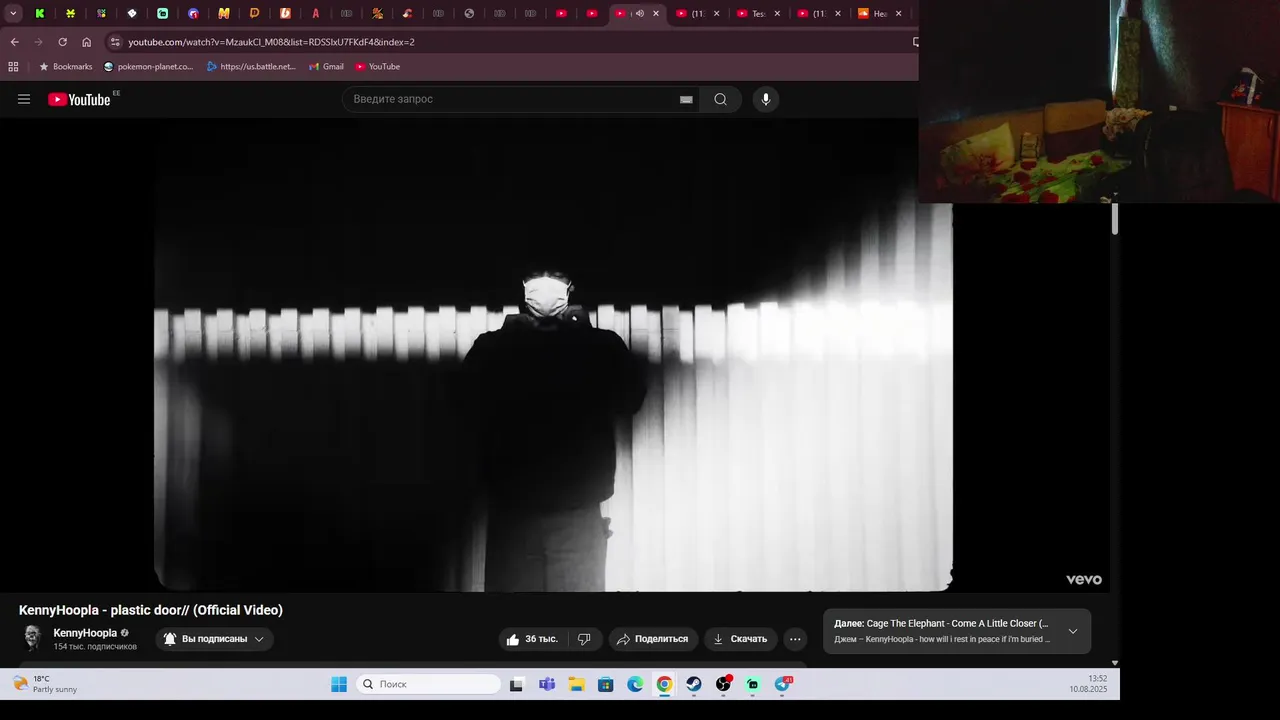
Task: Click the magnifier search button
Action: click(720, 99)
